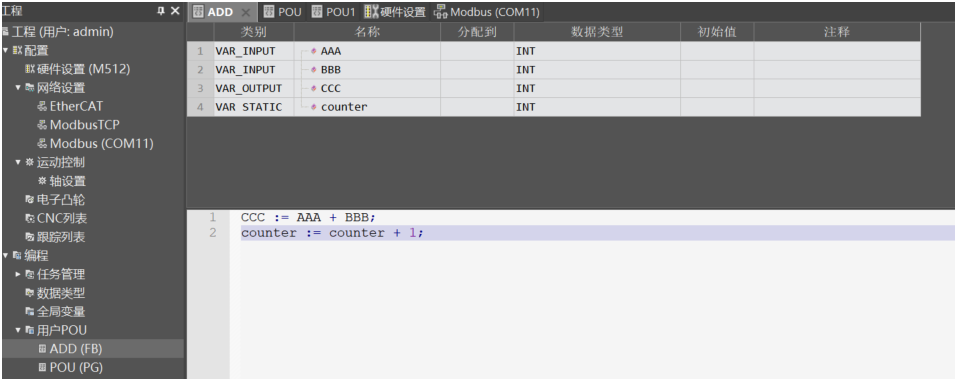Open the 数据类型 item
Viewport: 955px width, 379px height.
pyautogui.click(x=61, y=293)
